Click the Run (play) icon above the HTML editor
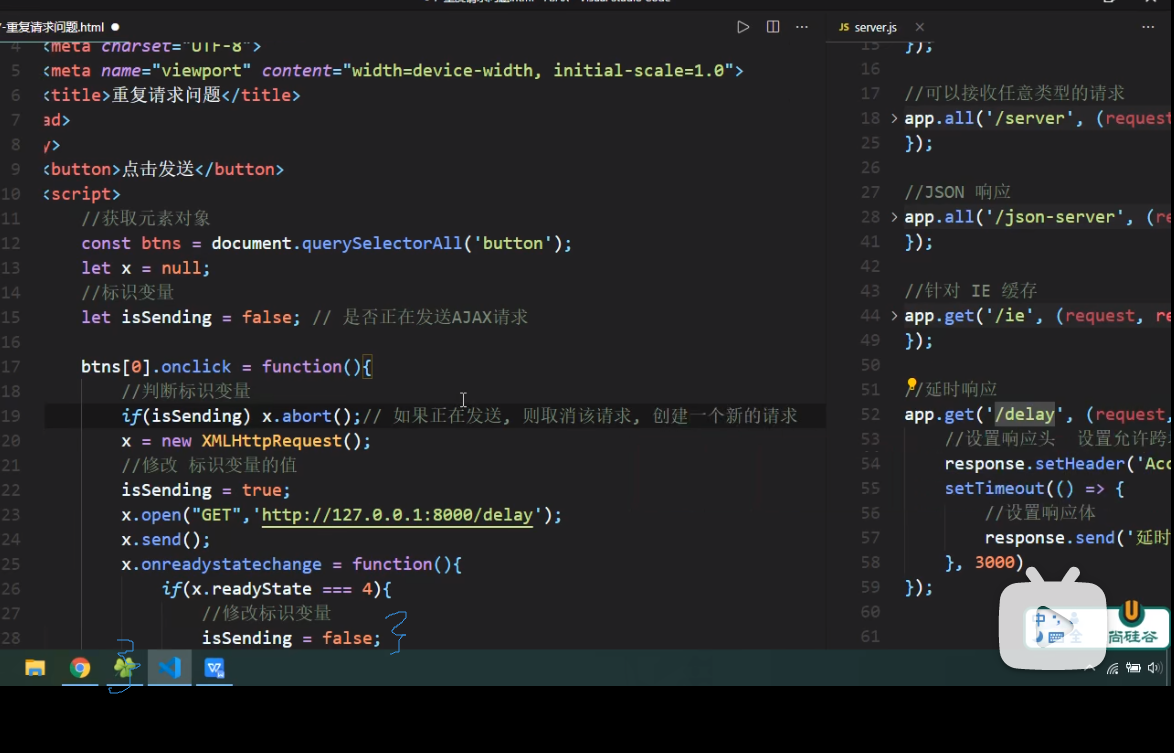The width and height of the screenshot is (1174, 753). point(743,27)
